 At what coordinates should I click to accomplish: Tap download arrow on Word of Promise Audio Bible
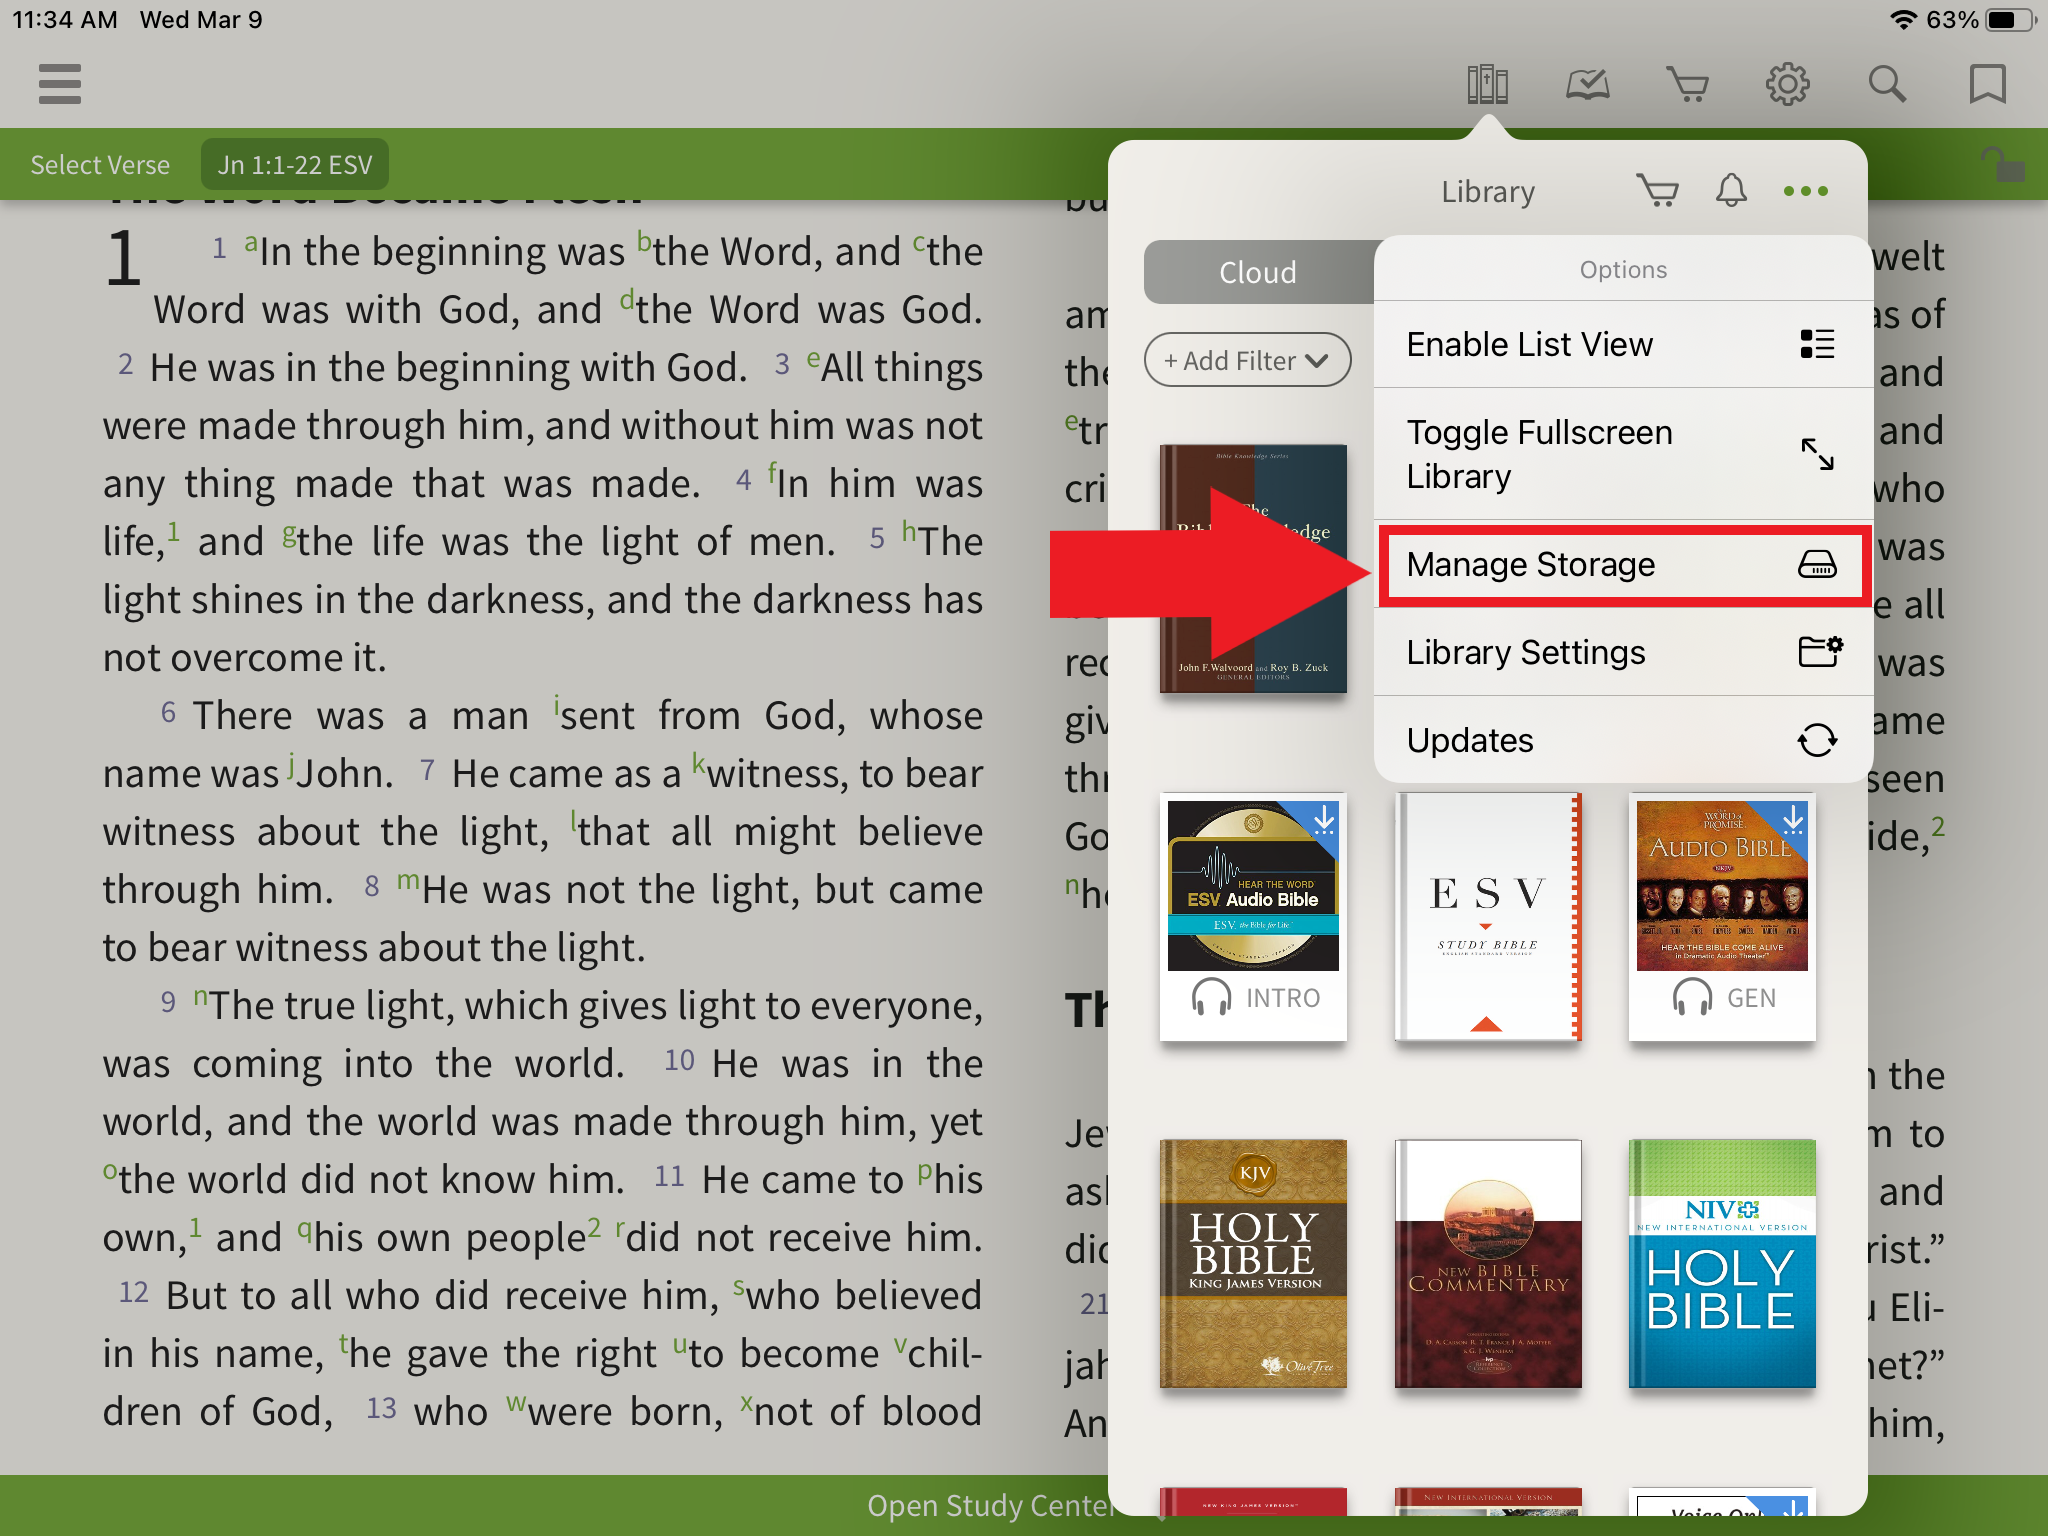1793,820
